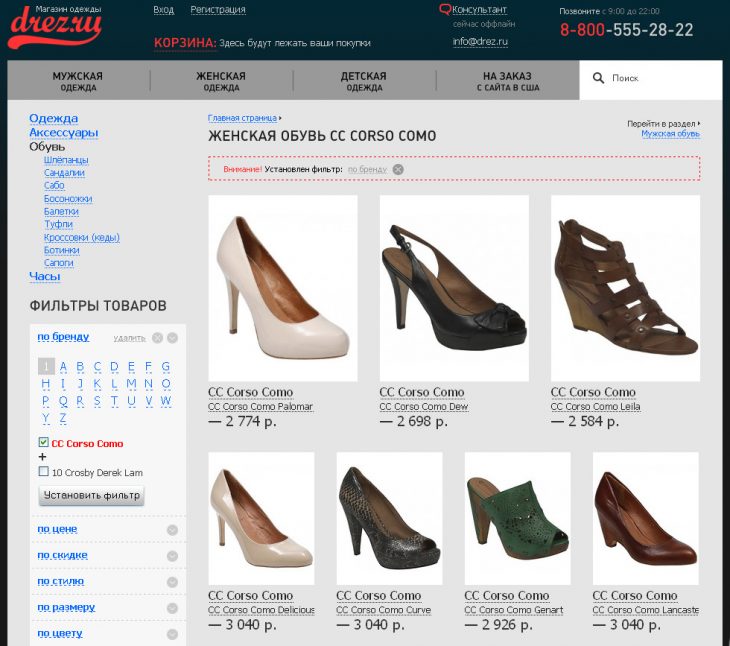Click the Консультант chat icon
Viewport: 730px width, 646px height.
445,10
